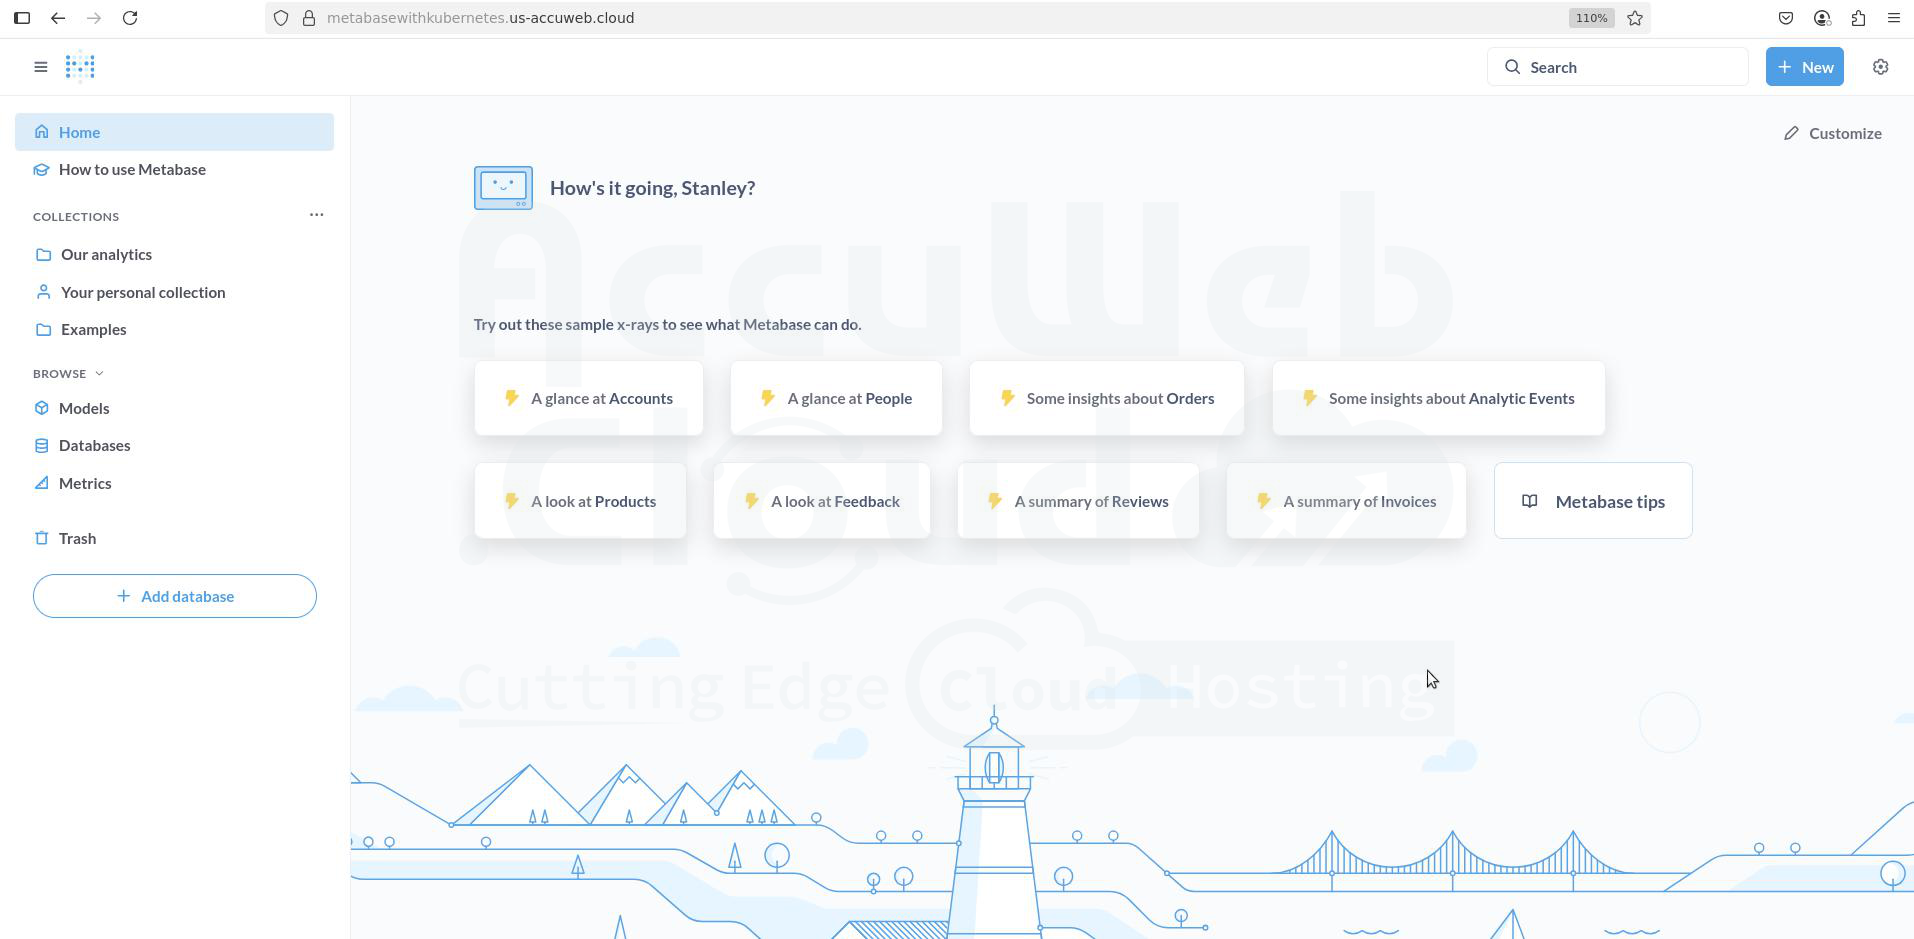
Task: Collapse the Browse section chevron
Action: [x=99, y=374]
